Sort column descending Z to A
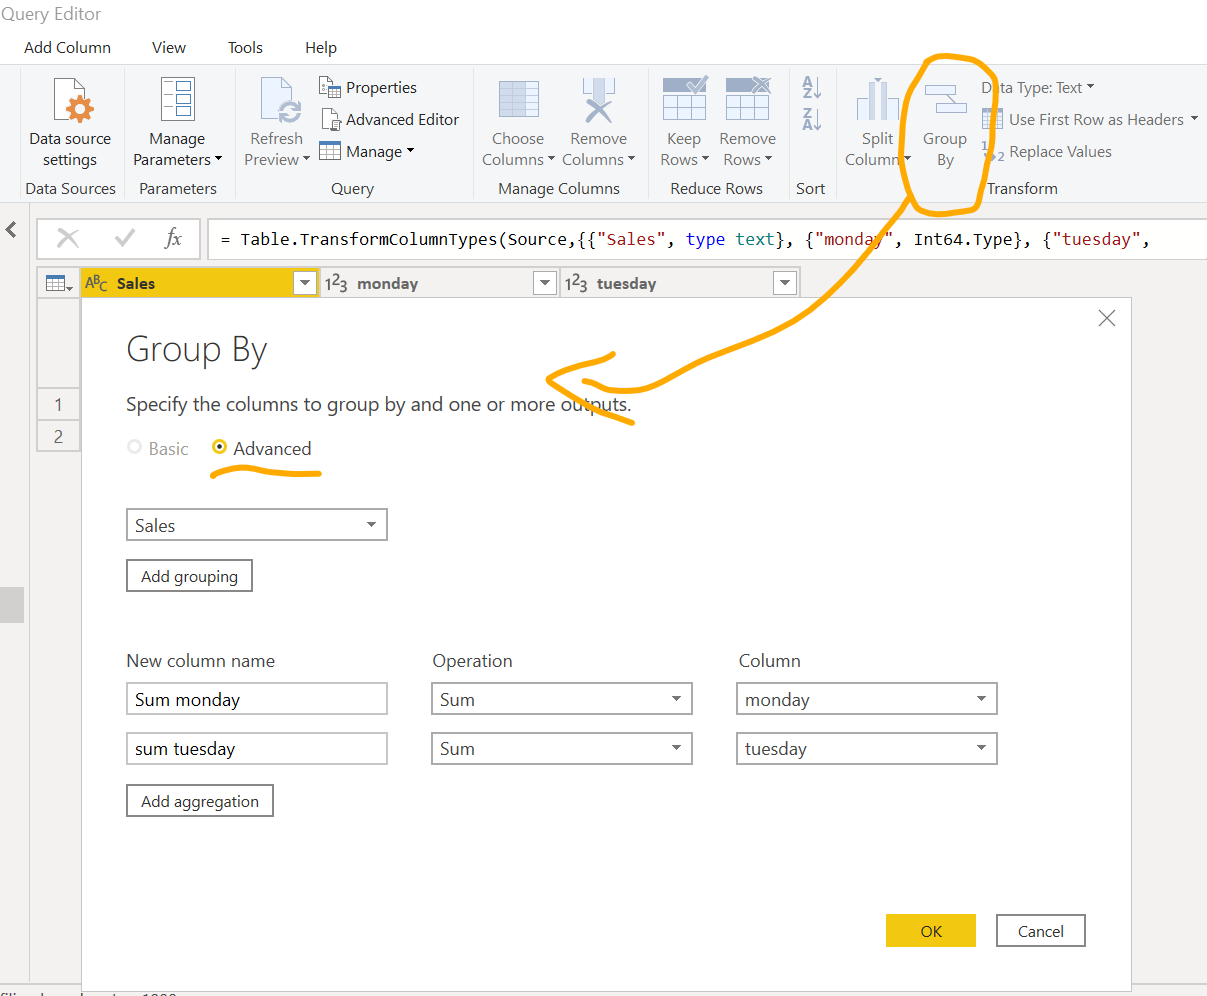Viewport: 1207px width, 996px height. point(811,119)
